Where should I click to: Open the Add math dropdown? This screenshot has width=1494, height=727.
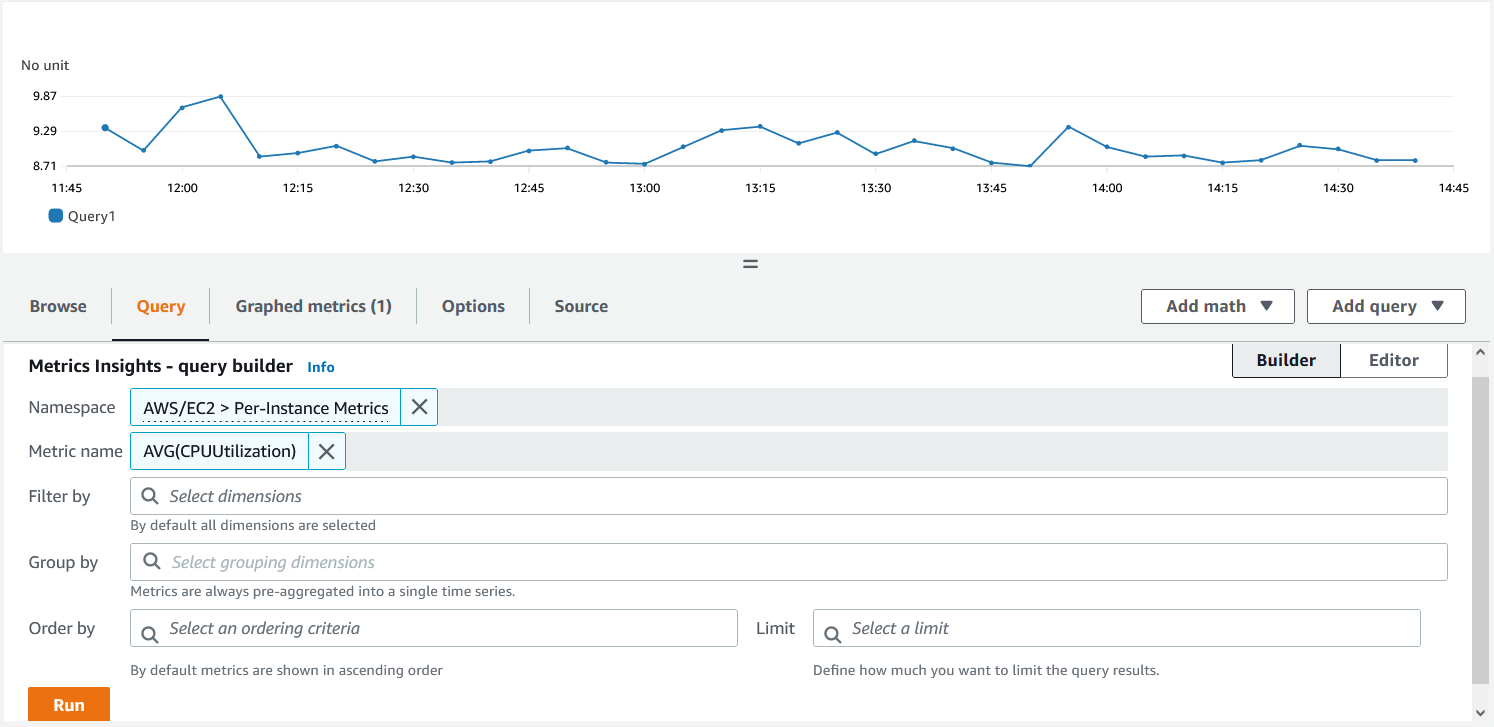click(x=1217, y=306)
